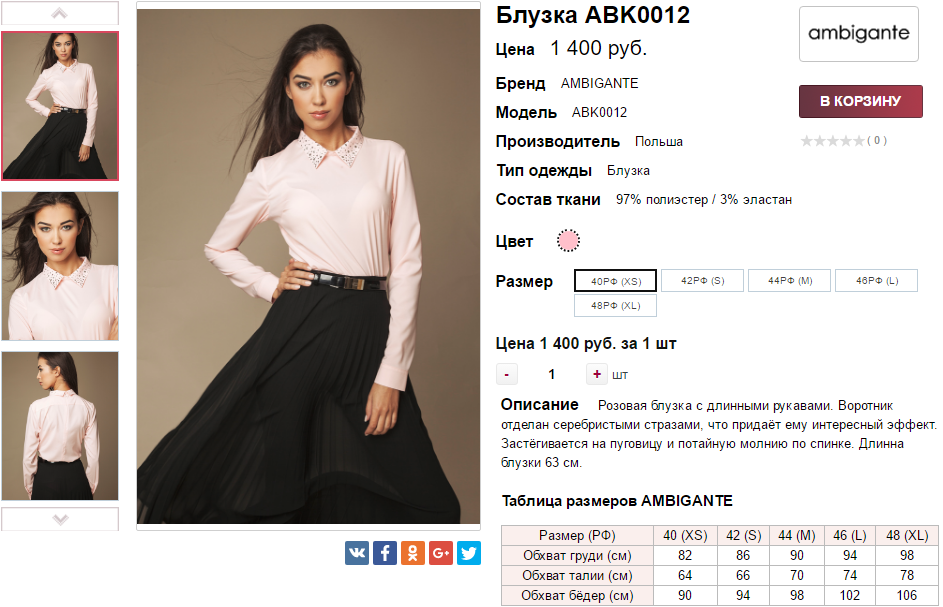Add to cart with В КОРЗИНУ
The image size is (943, 607).
pos(861,101)
